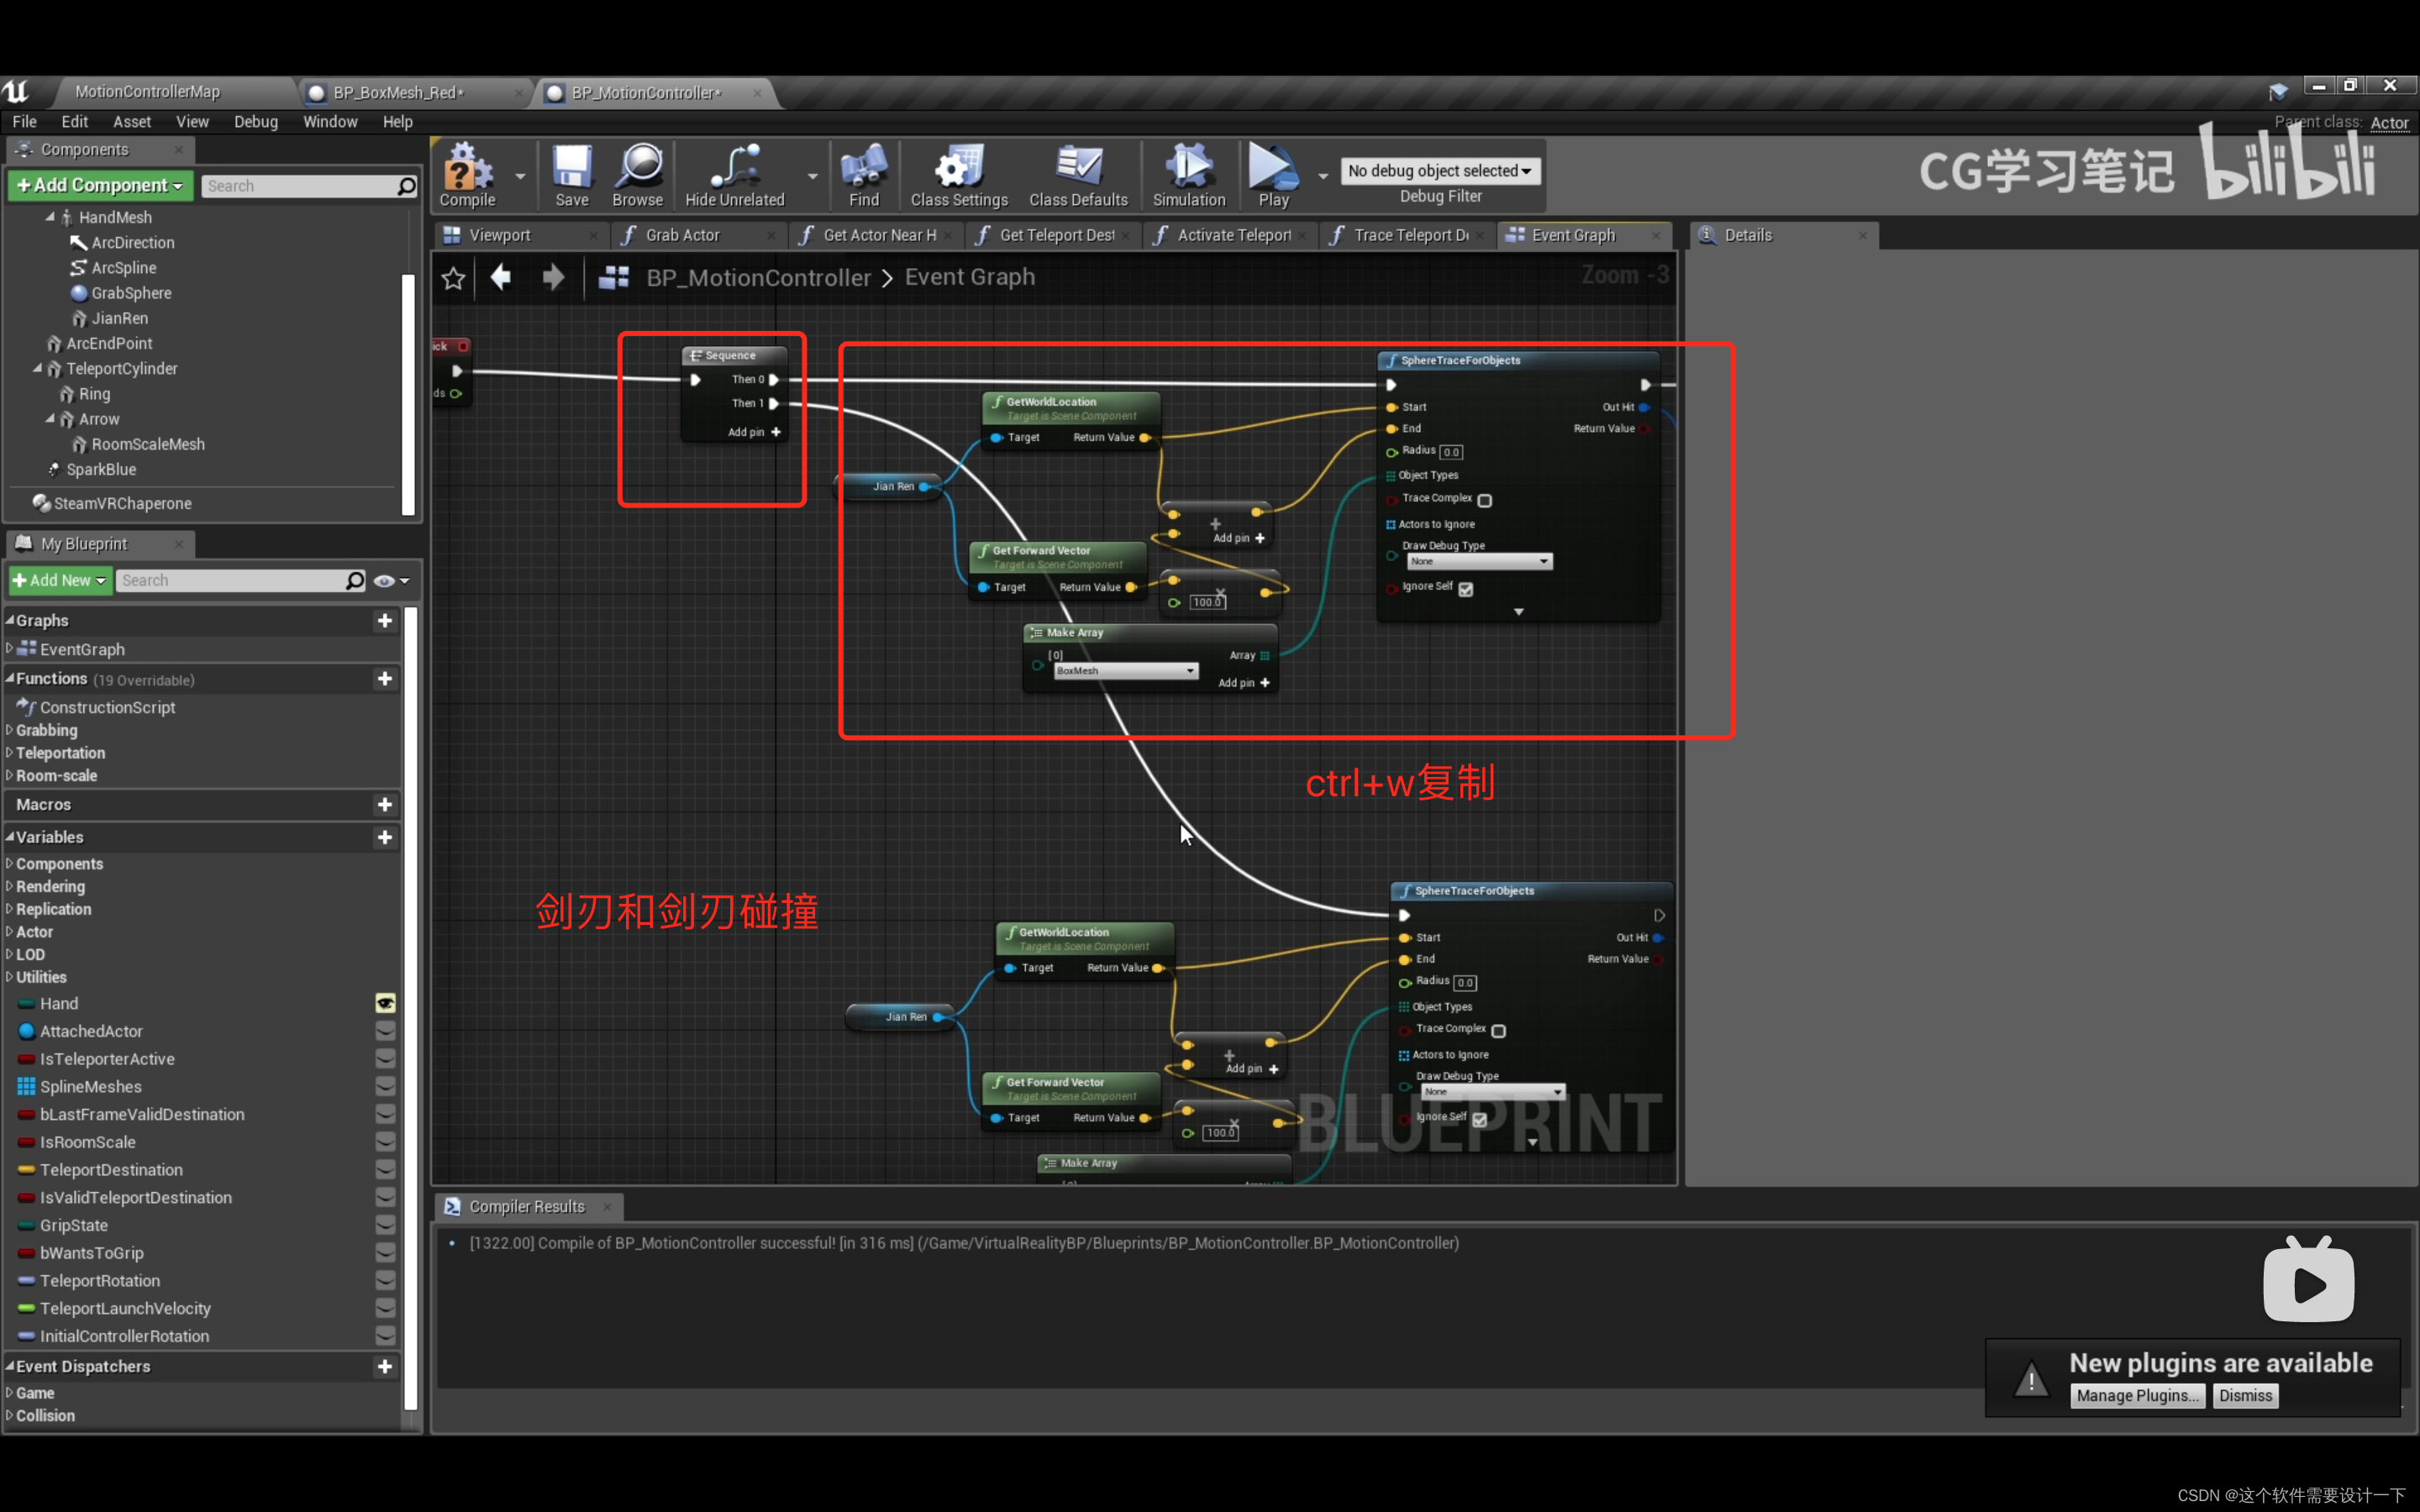This screenshot has width=2420, height=1512.
Task: Toggle Ignore Self checkbox on top SphereTrace node
Action: (x=1466, y=589)
